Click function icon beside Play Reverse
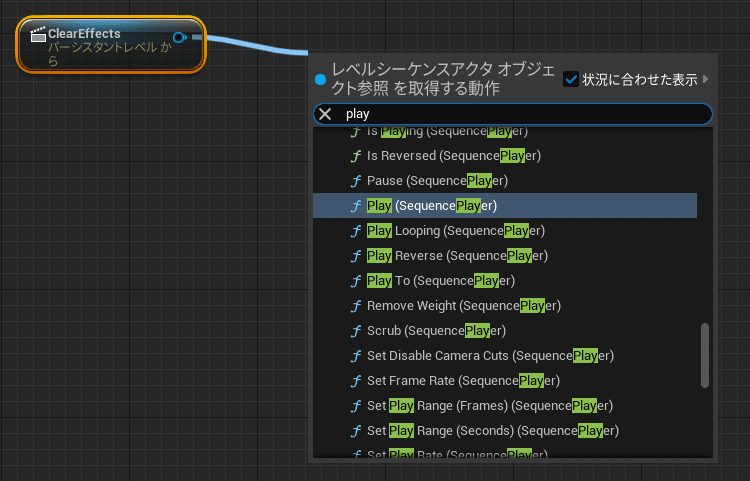Screen dimensions: 750x481 pos(355,256)
